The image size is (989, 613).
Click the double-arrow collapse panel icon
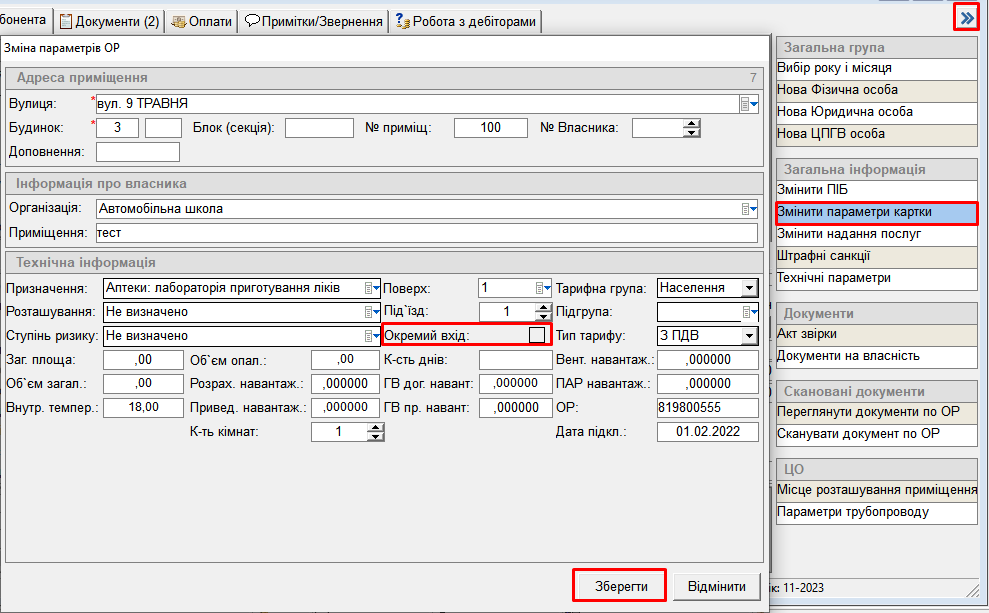(x=965, y=17)
